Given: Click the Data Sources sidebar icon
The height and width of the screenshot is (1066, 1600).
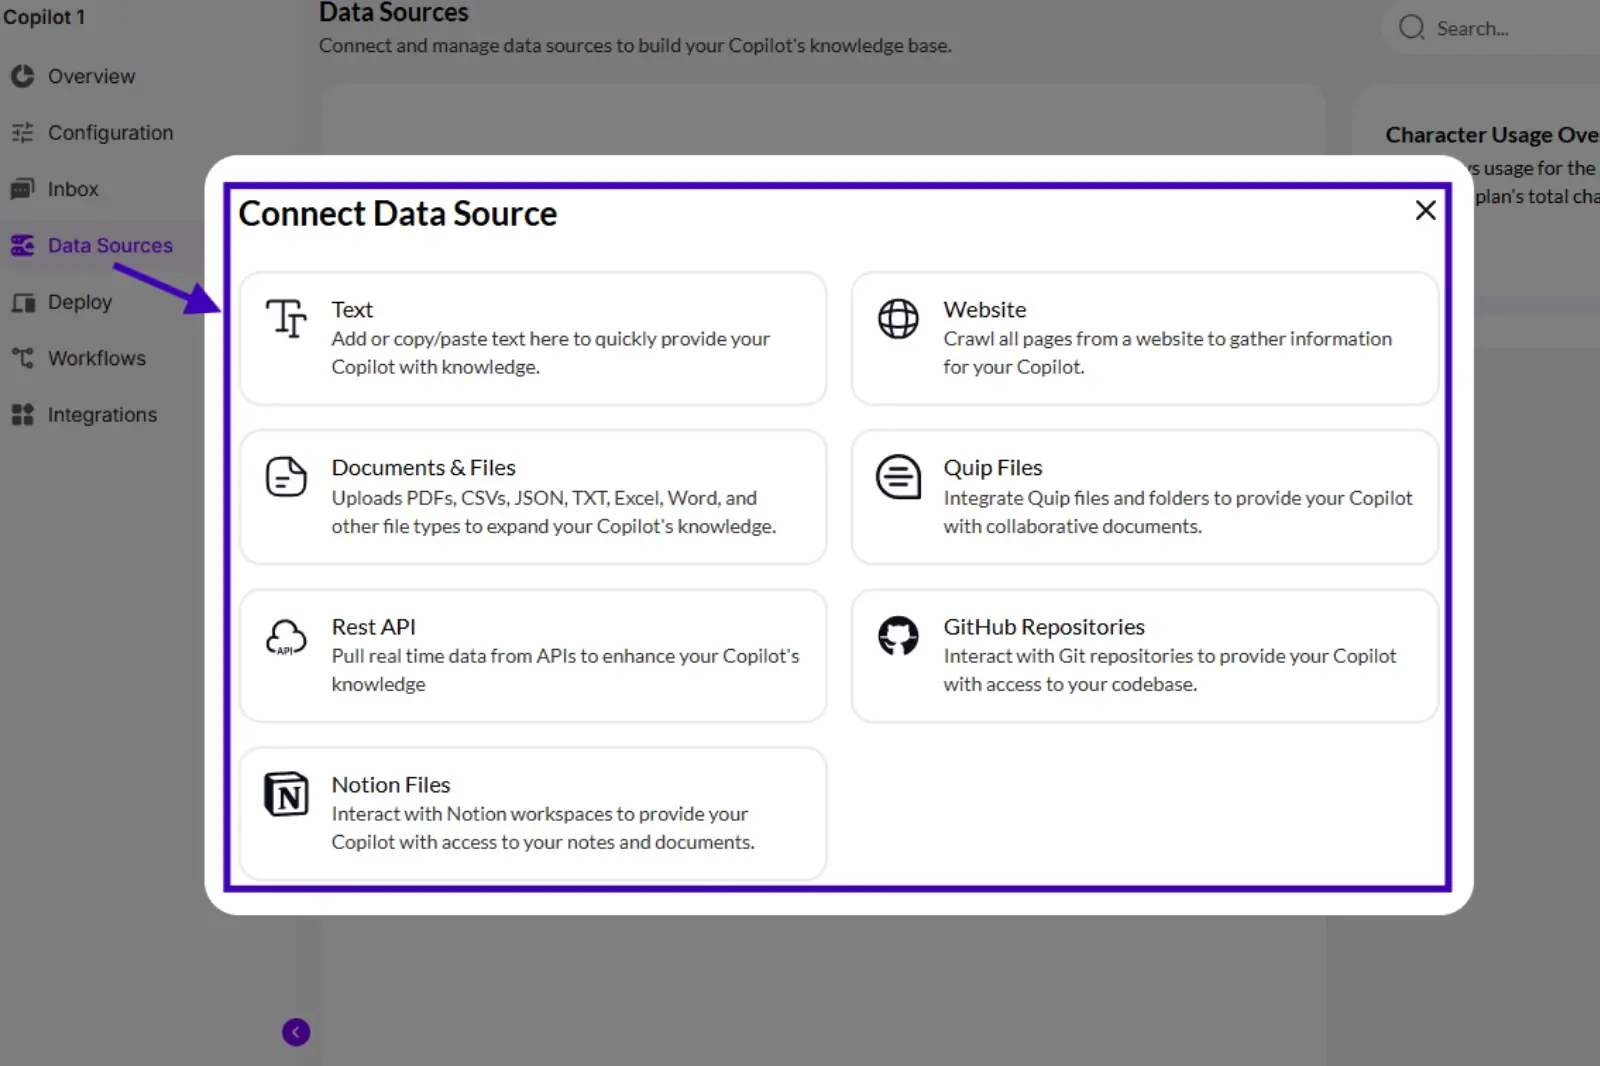Looking at the screenshot, I should [22, 245].
